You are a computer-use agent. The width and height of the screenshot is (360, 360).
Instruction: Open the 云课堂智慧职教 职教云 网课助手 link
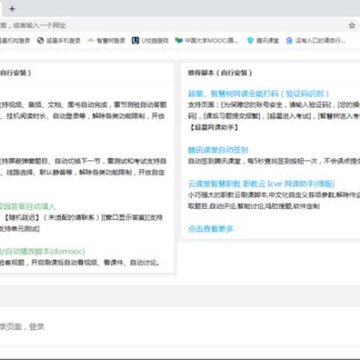pos(261,184)
